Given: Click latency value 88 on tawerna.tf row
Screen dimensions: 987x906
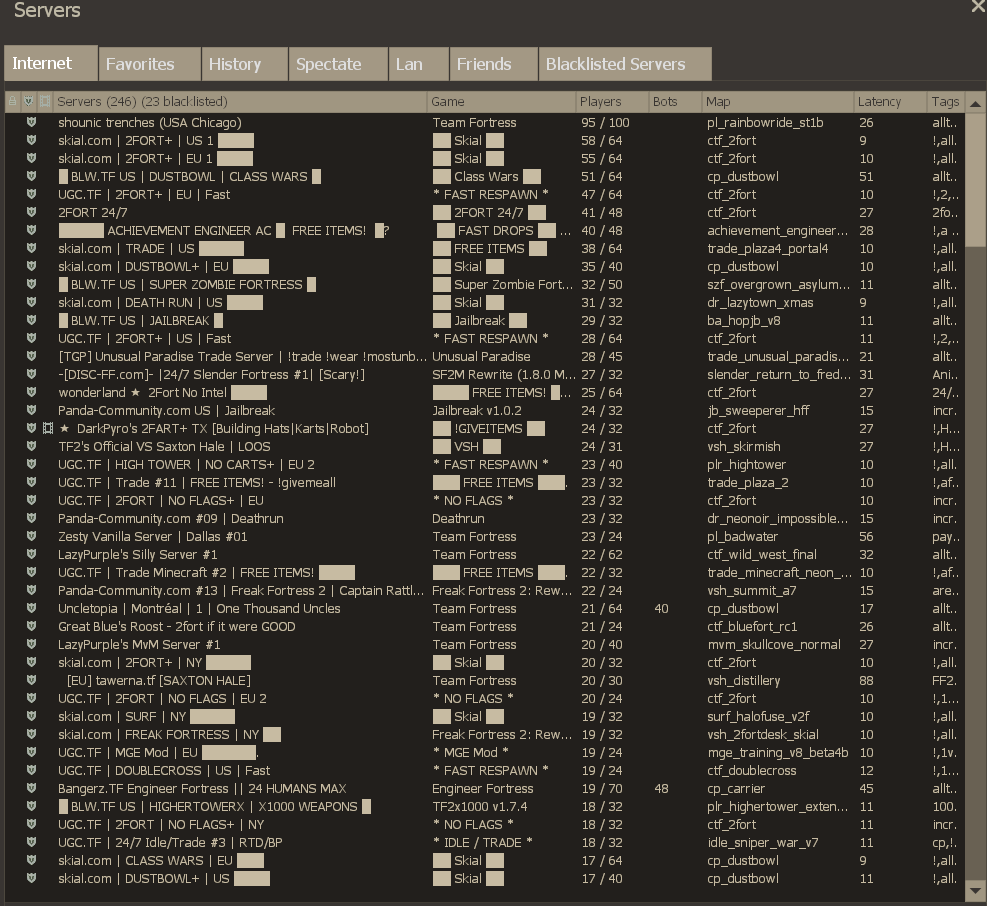Looking at the screenshot, I should [x=866, y=681].
